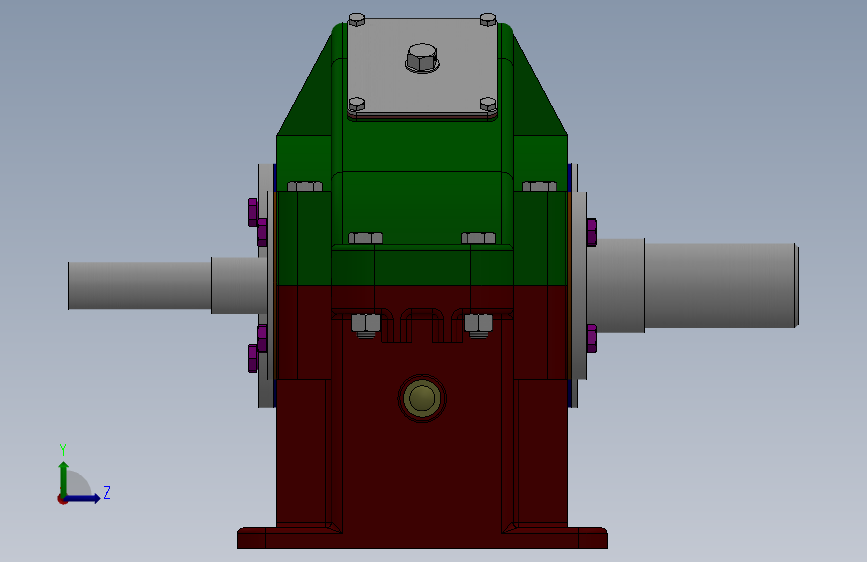This screenshot has height=562, width=867.
Task: Select the large diameter shaft end on the right
Action: pyautogui.click(x=721, y=285)
